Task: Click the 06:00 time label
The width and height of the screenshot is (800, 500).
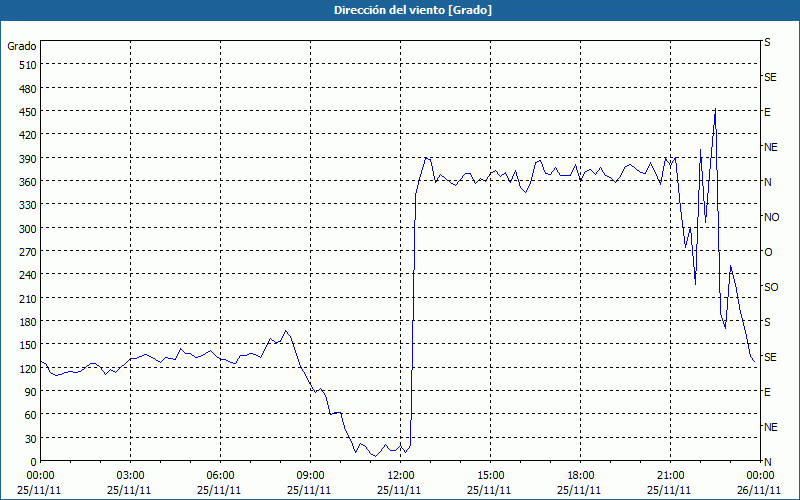Action: tap(220, 476)
